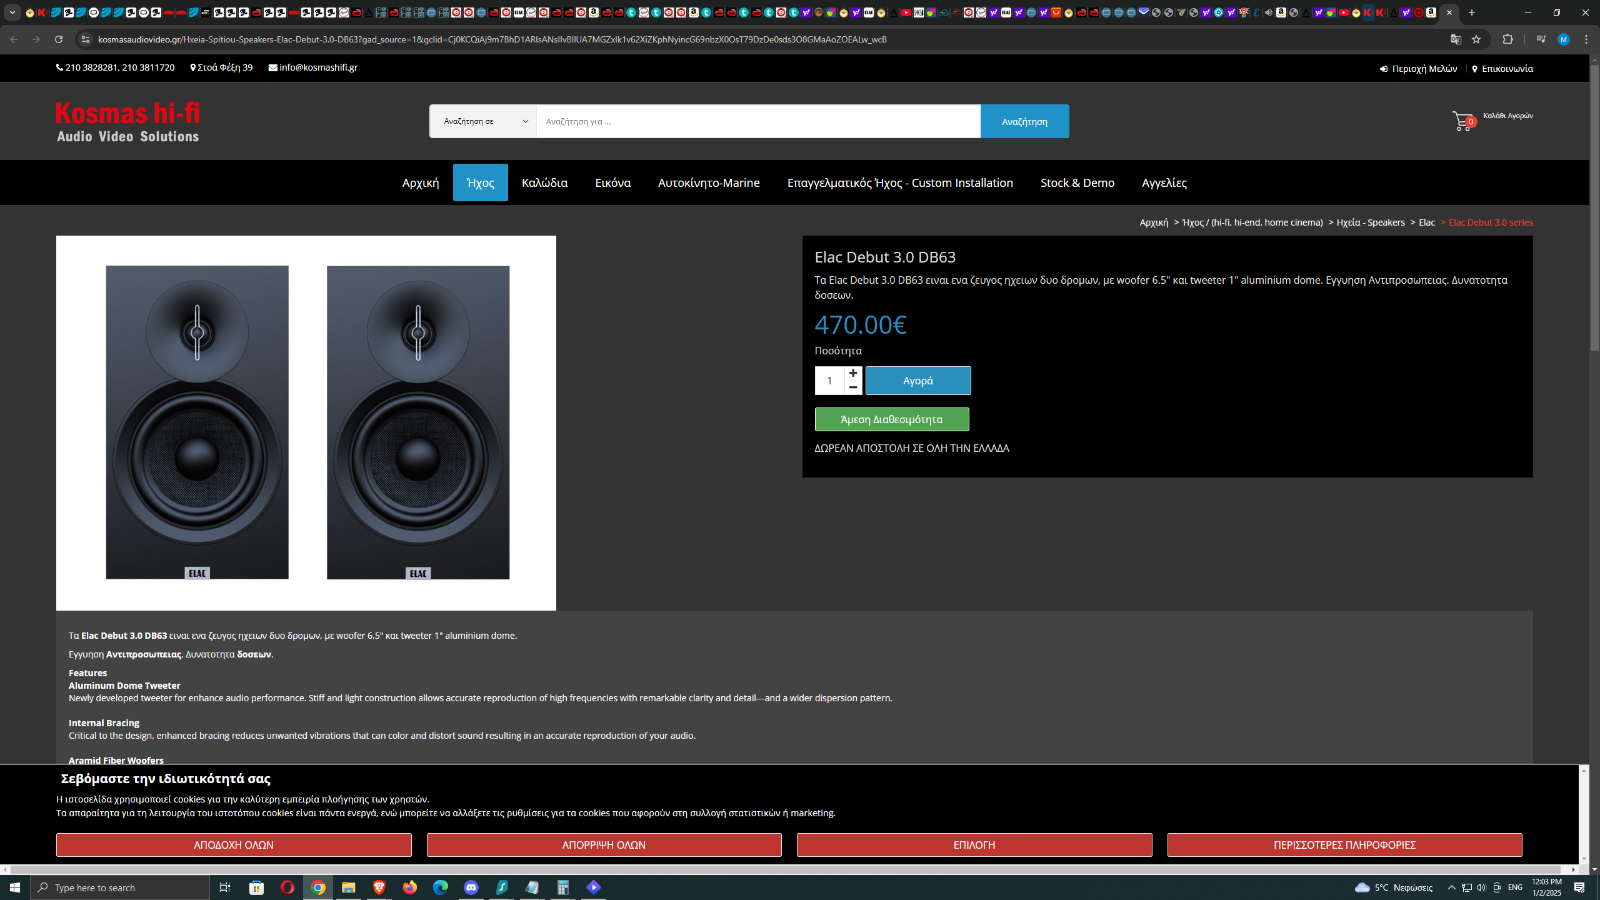The image size is (1600, 900).
Task: Click ΠΕΡΙΣΣΟΤΕΡΕΣ ΠΛΗΡΟΦΟΡΙΕΣ cookie button
Action: [x=1345, y=845]
